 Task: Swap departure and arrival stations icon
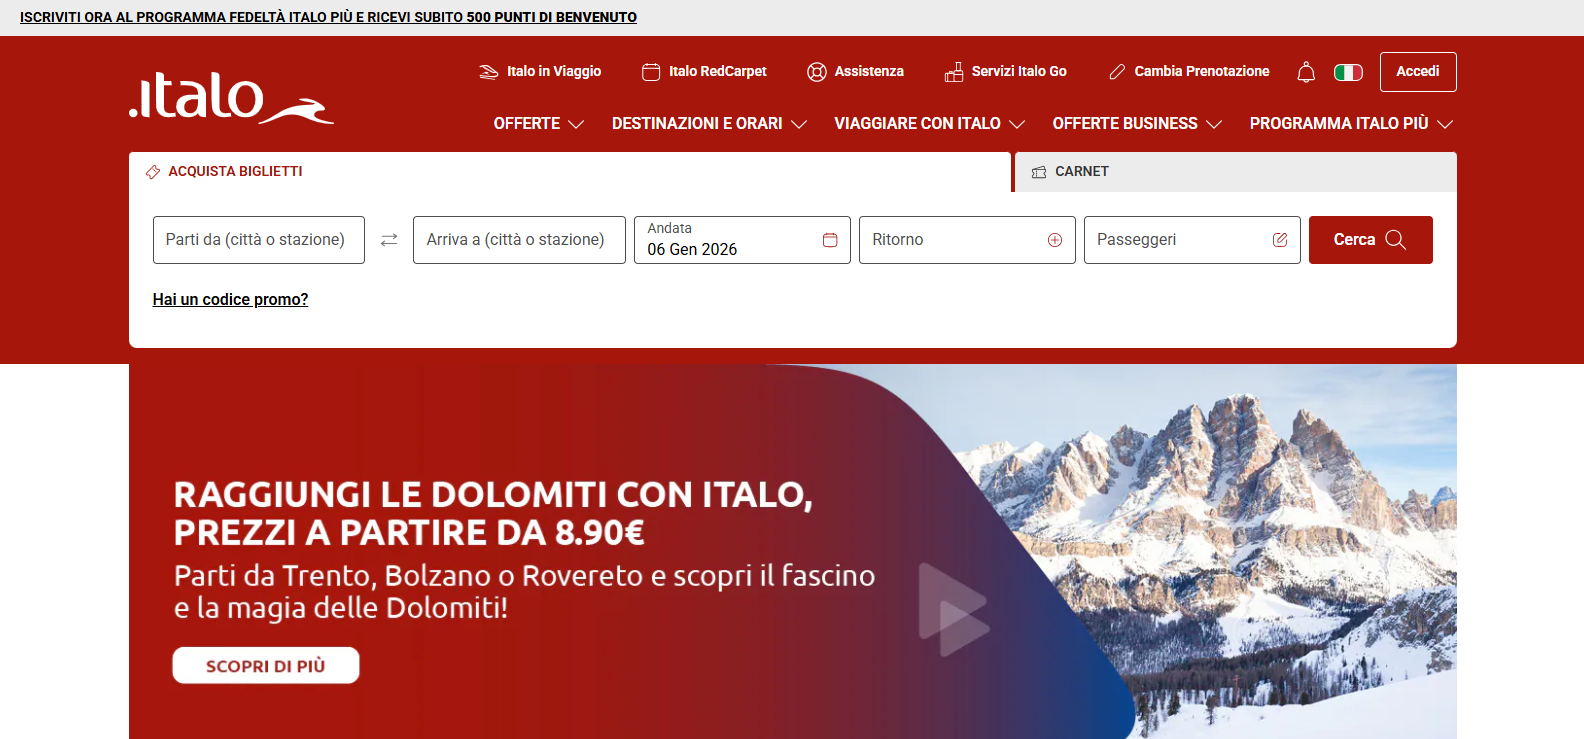389,240
